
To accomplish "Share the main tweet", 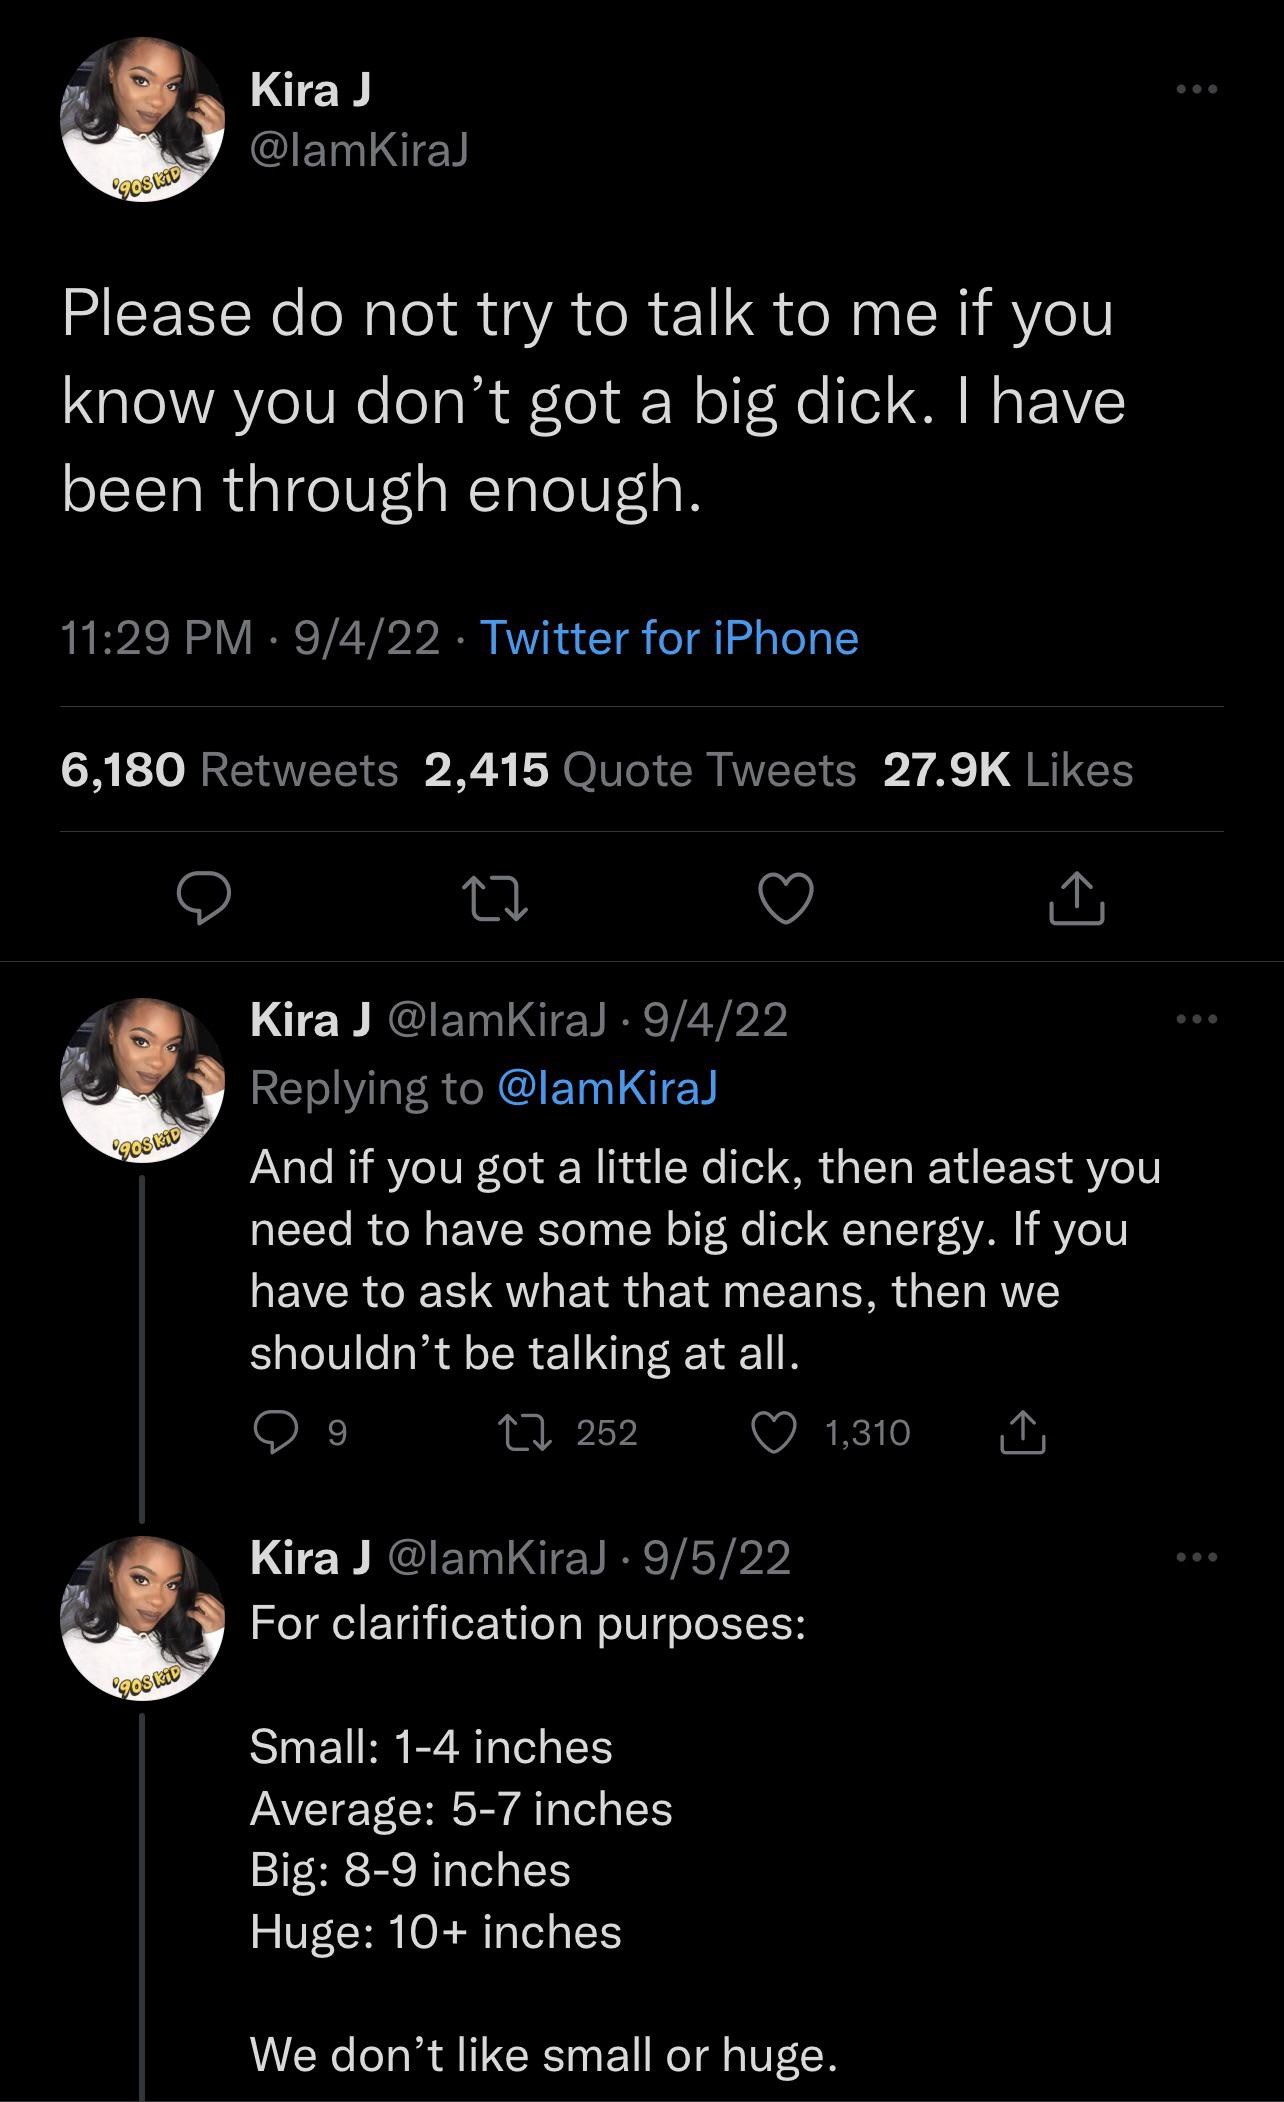I will point(1076,897).
